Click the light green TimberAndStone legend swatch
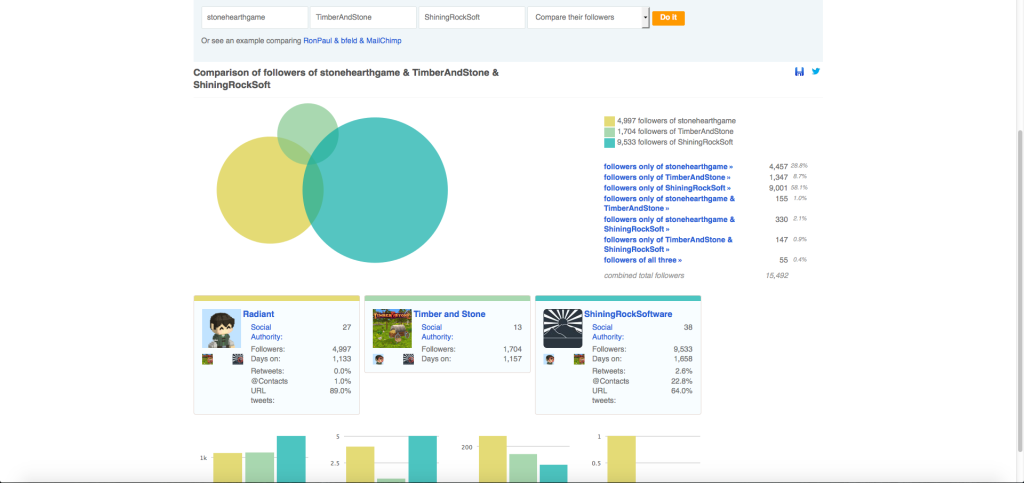1024x483 pixels. [609, 132]
